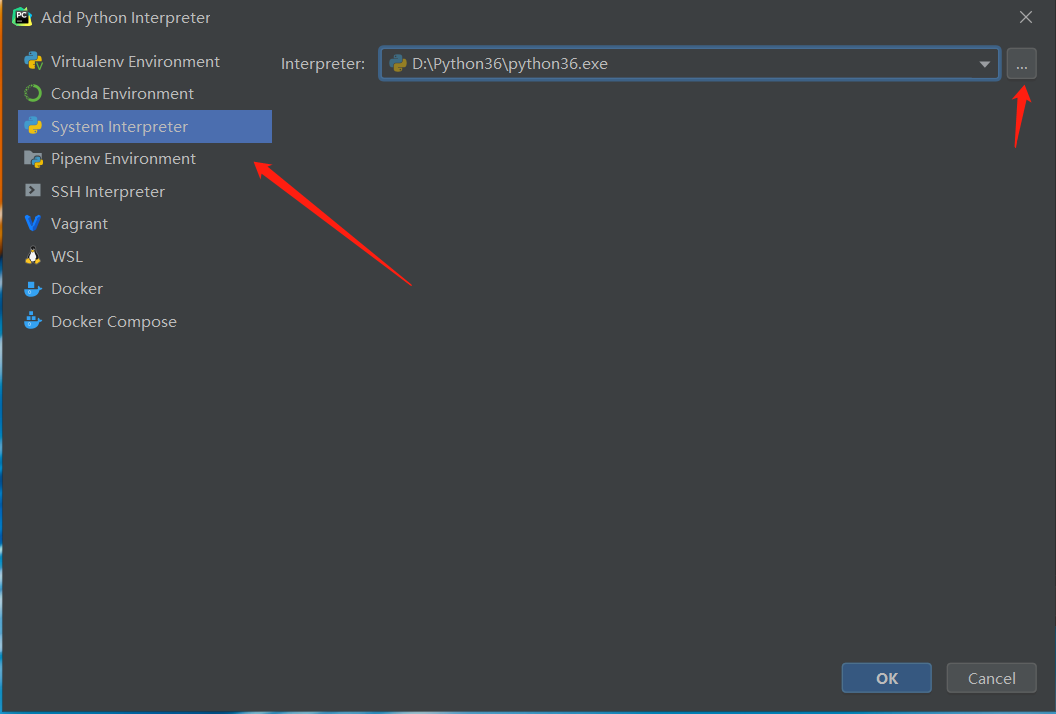Click the PyCharm logo in title bar
The image size is (1056, 714).
pos(22,17)
